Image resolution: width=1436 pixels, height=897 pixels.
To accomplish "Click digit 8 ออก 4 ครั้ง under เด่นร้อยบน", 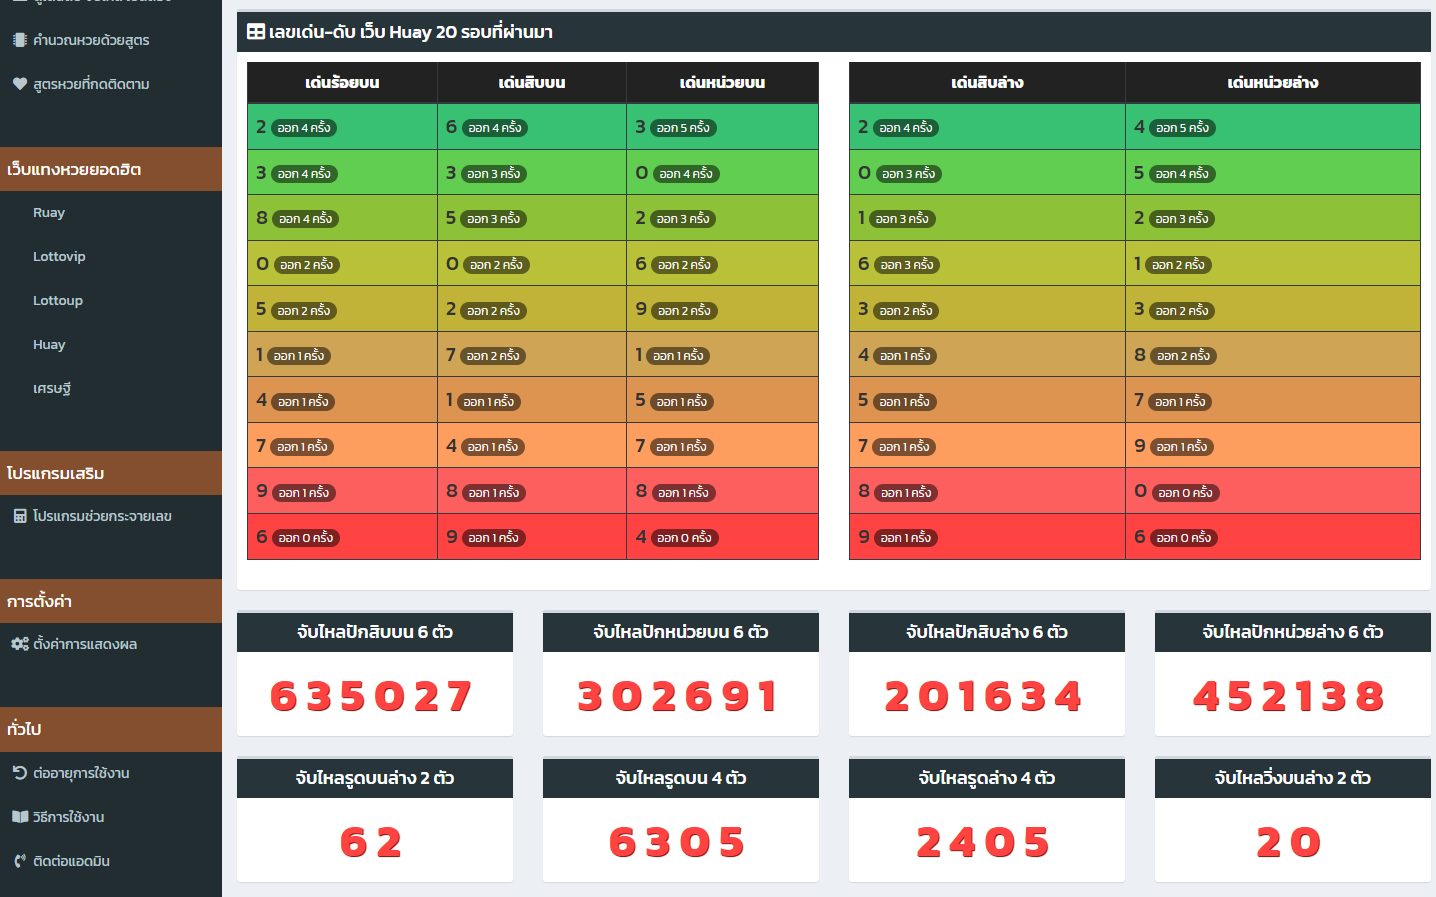I will 342,218.
